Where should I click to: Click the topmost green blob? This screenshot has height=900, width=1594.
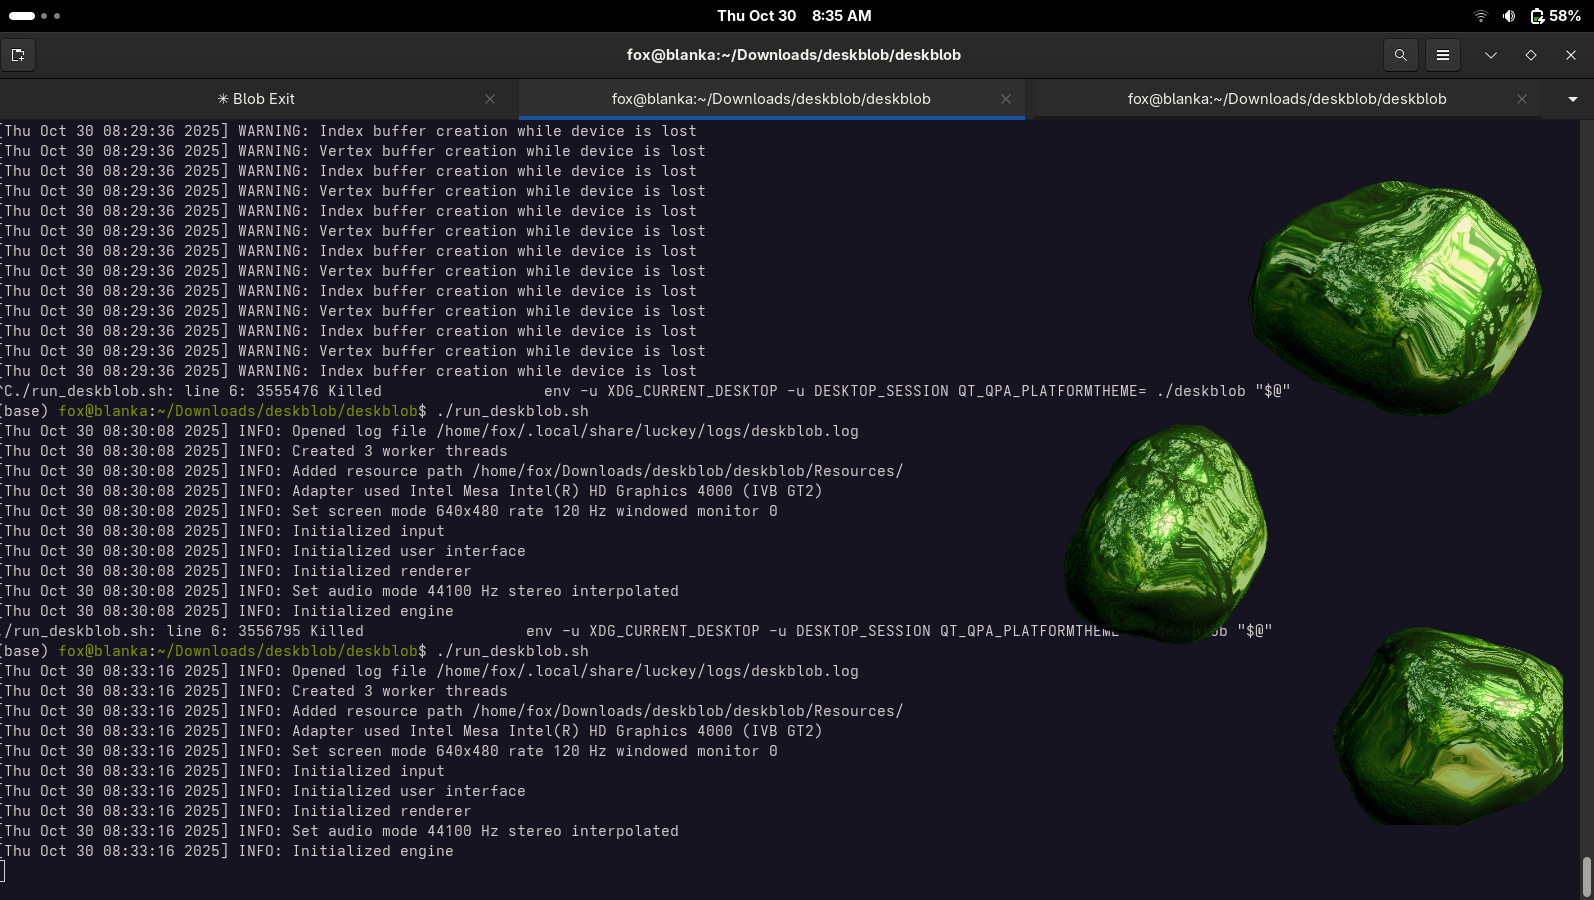coord(1395,295)
